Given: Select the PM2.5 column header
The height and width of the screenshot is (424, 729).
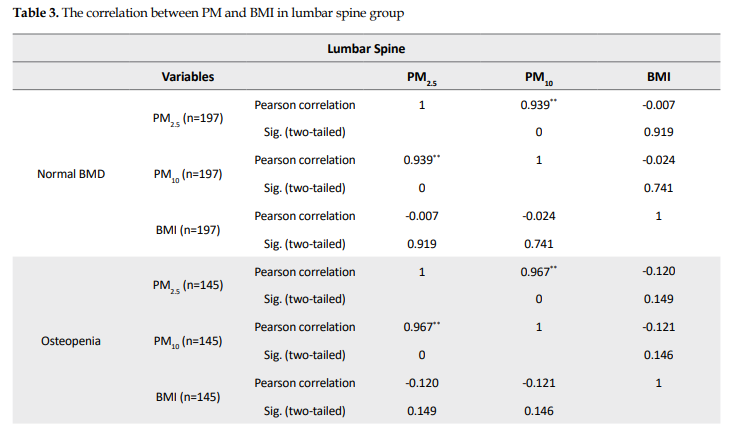Looking at the screenshot, I should pyautogui.click(x=421, y=77).
